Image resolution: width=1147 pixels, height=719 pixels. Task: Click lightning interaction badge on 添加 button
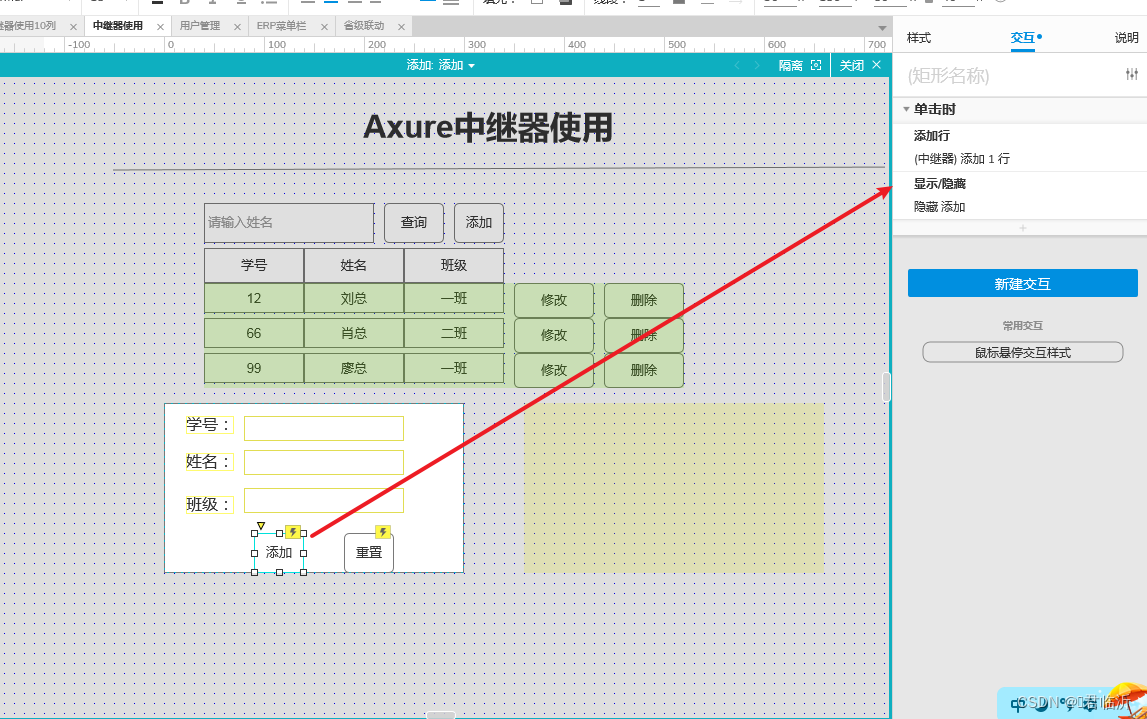(293, 531)
